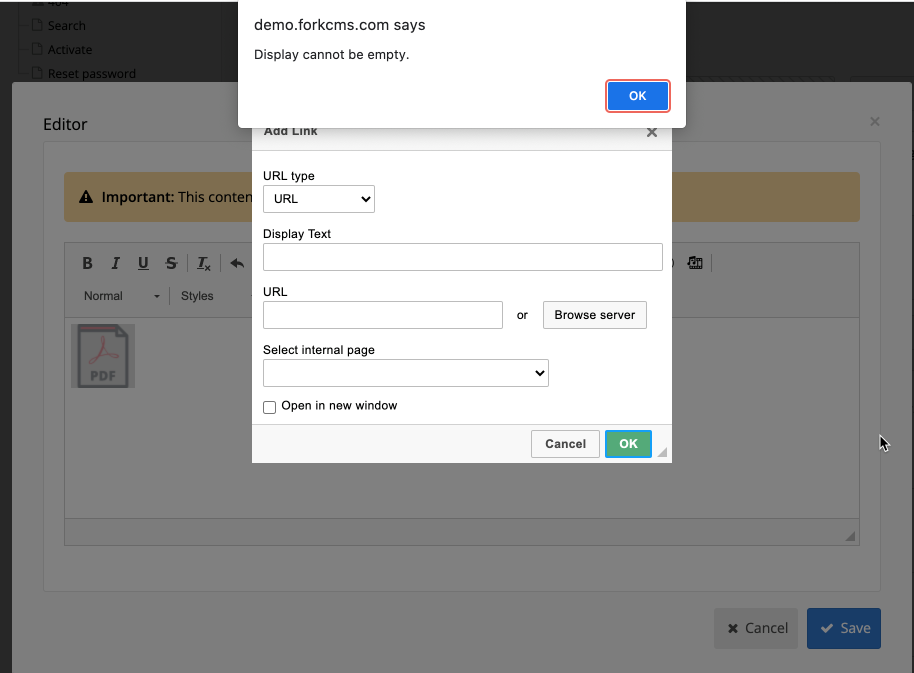Apply Strikethrough formatting in the toolbar
The width and height of the screenshot is (914, 673).
[171, 264]
